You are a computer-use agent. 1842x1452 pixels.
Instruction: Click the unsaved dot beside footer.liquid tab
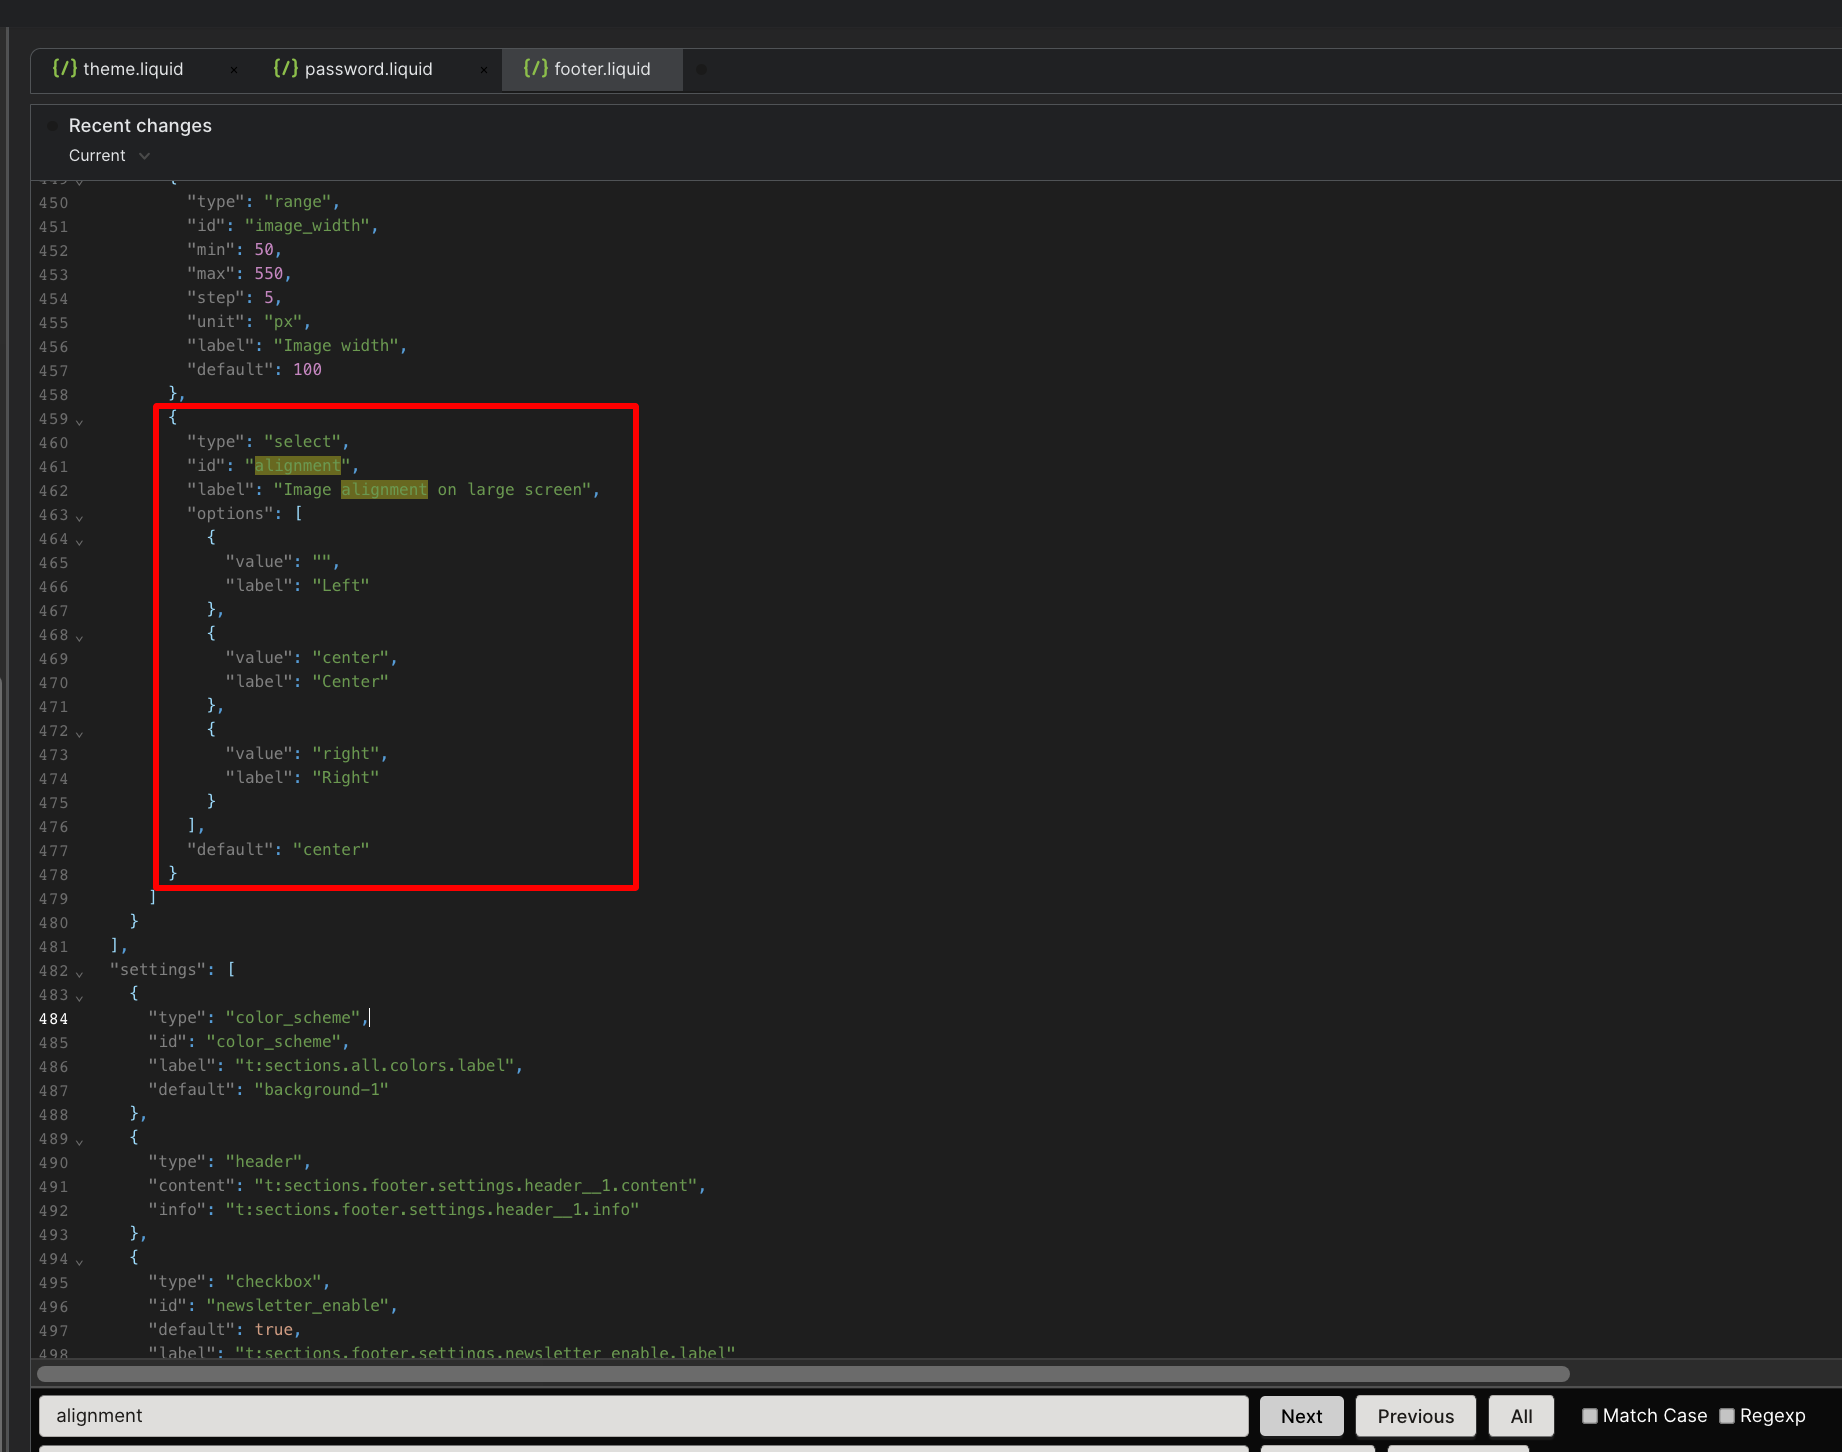coord(701,70)
